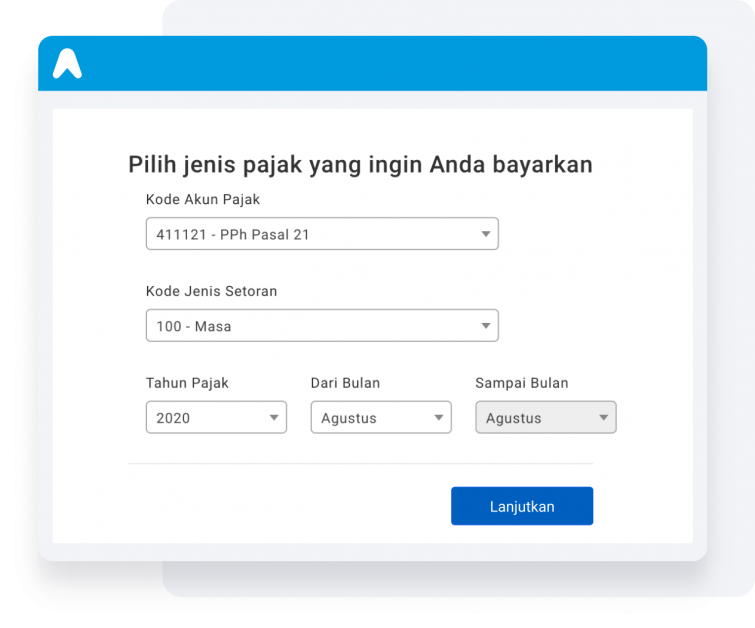Click the Kode Akun Pajak label
The image size is (755, 628).
(203, 199)
